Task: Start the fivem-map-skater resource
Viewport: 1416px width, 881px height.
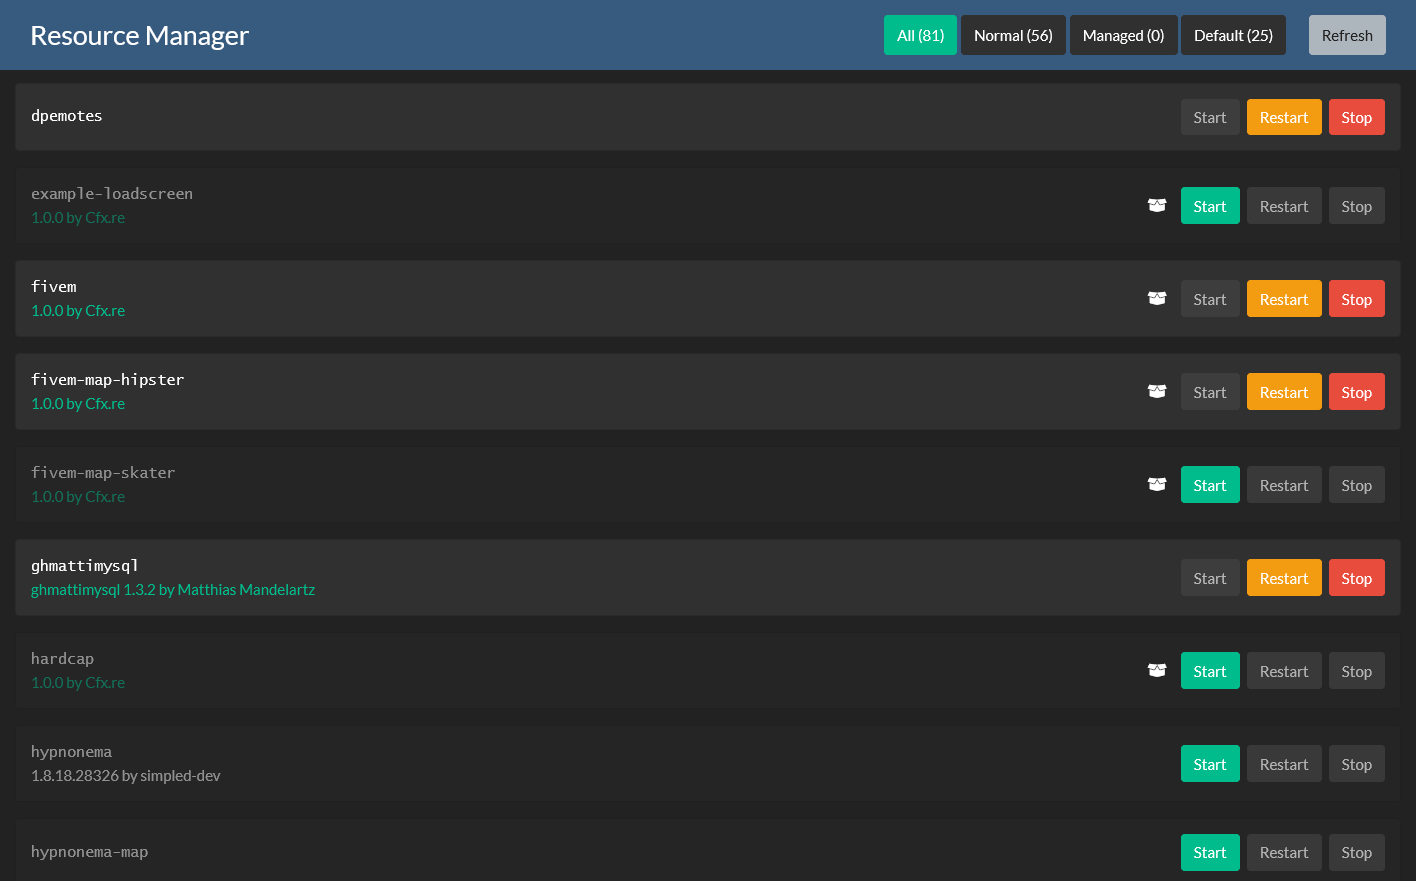Action: click(1210, 484)
